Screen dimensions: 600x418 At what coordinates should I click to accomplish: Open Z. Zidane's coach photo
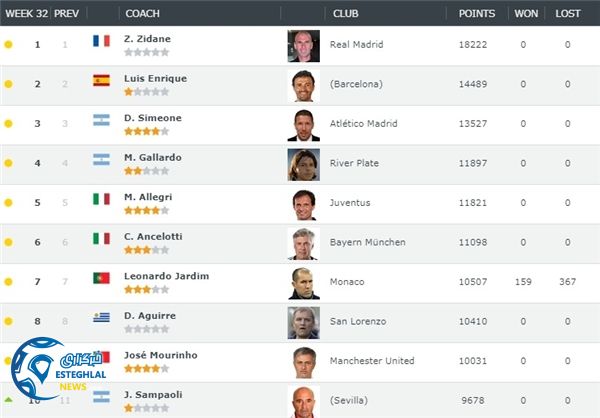(x=303, y=46)
